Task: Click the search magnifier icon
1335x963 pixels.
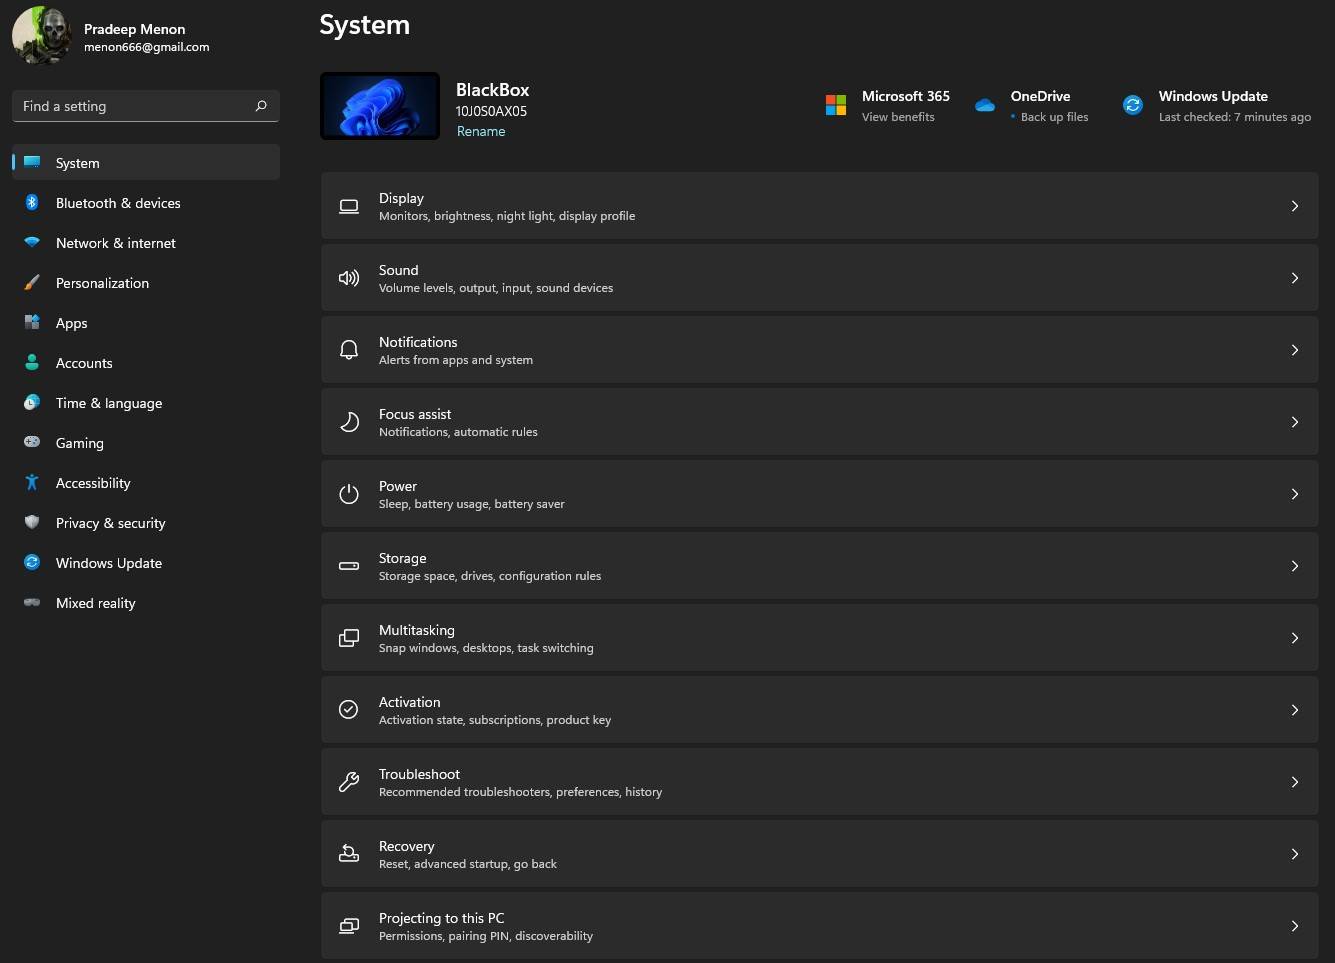Action: coord(261,106)
